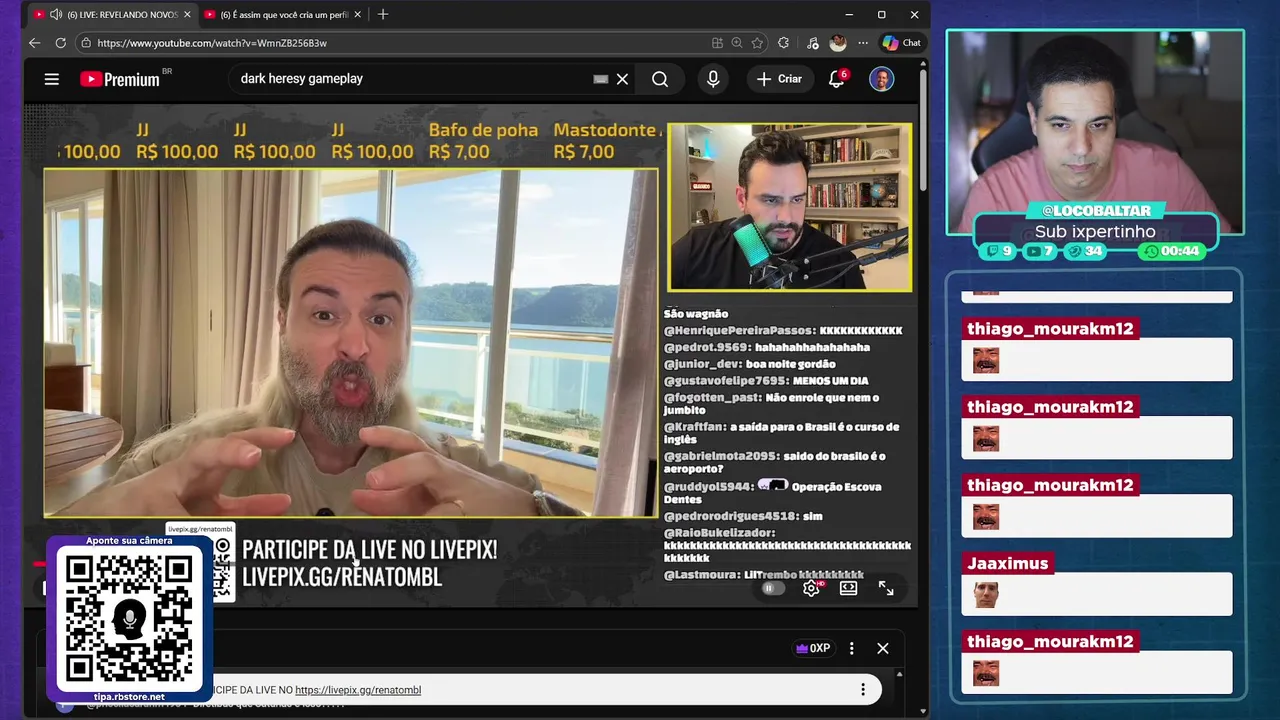The image size is (1280, 720).
Task: Start voice search with microphone button
Action: 713,79
